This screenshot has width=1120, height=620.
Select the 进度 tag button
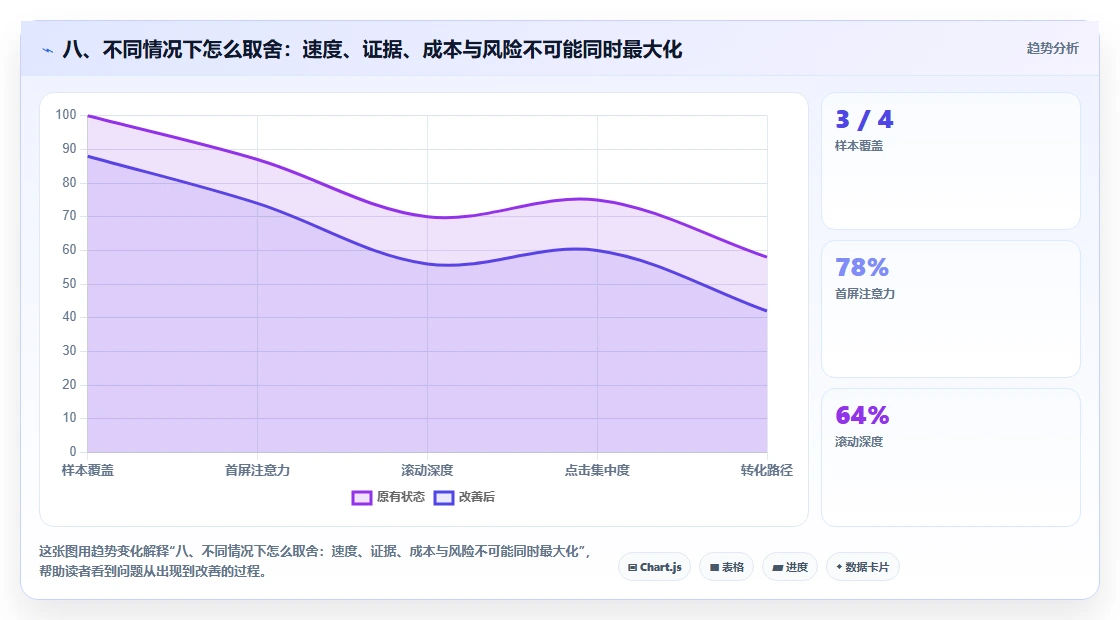pyautogui.click(x=790, y=567)
